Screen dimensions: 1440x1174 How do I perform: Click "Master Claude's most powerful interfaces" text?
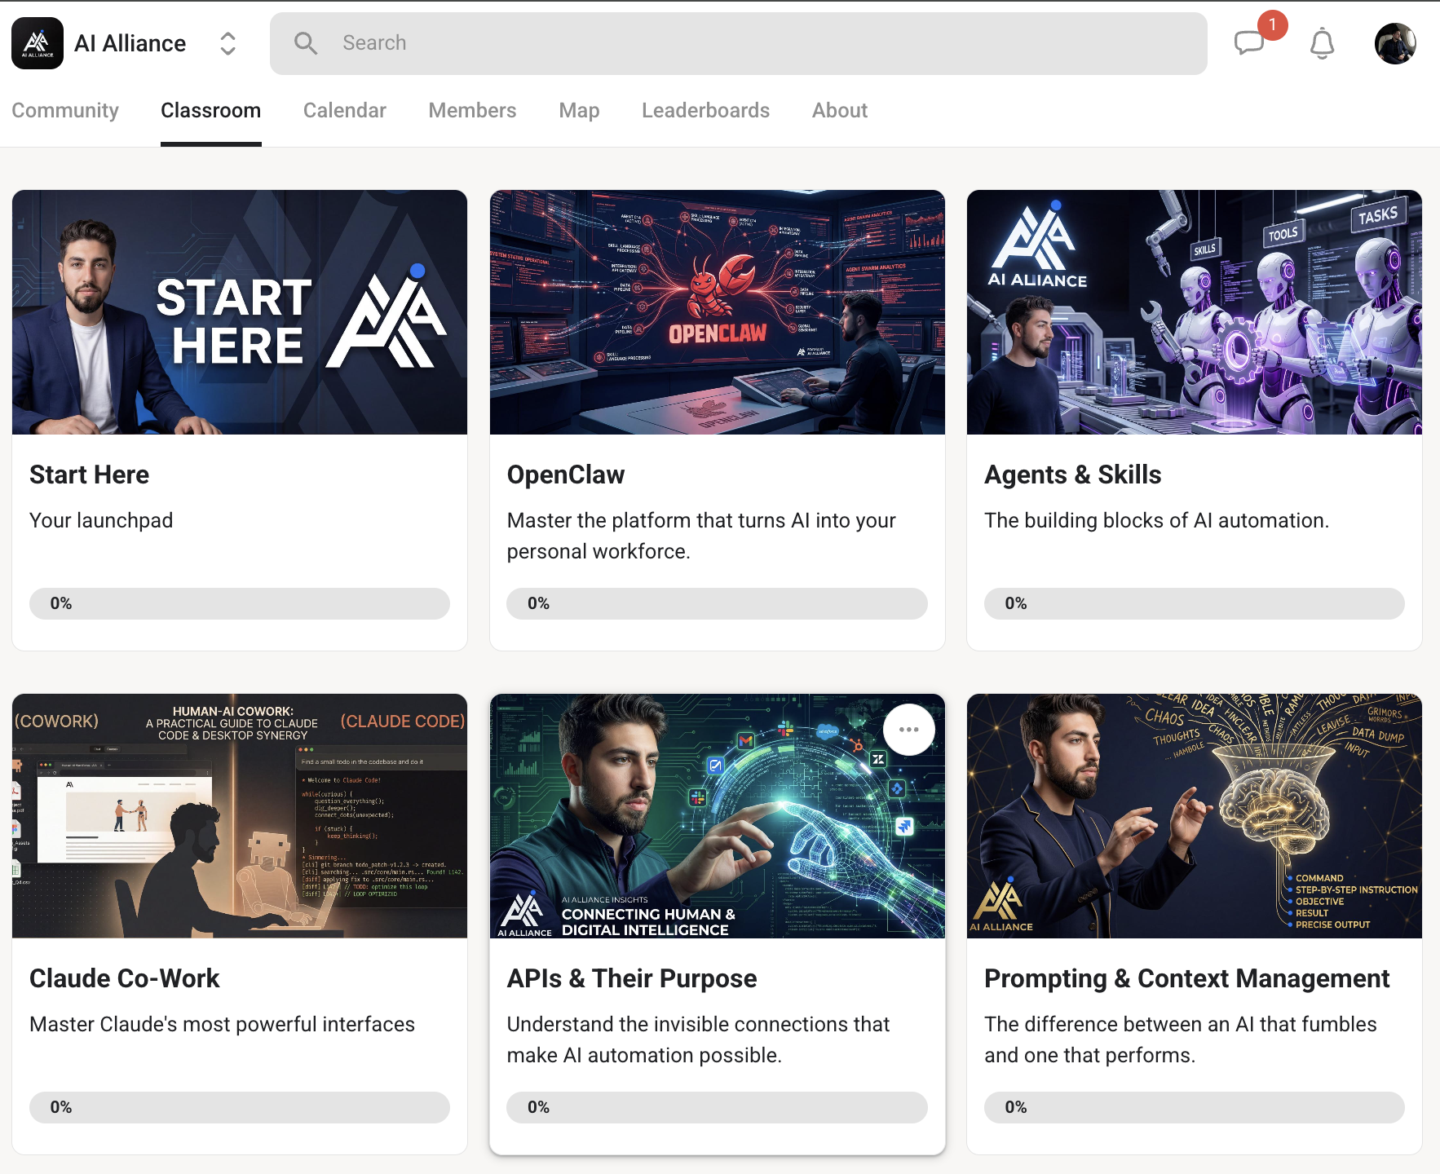pyautogui.click(x=222, y=1025)
